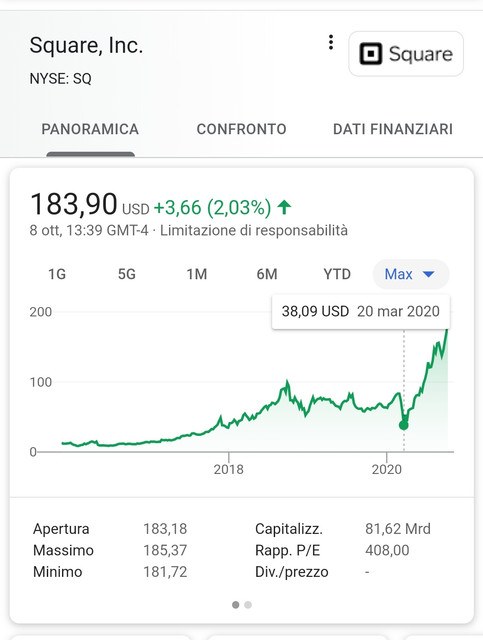Click the green data point on chart
The height and width of the screenshot is (640, 483).
[403, 425]
